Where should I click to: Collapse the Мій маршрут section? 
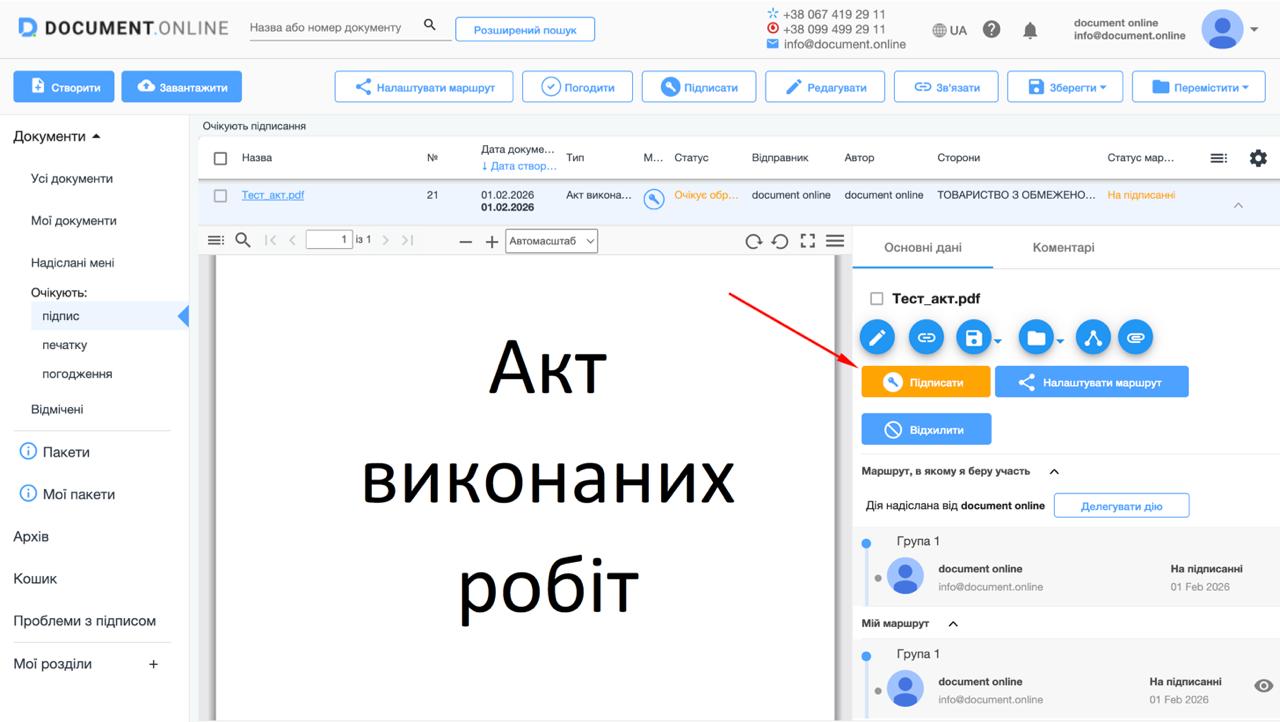(953, 624)
